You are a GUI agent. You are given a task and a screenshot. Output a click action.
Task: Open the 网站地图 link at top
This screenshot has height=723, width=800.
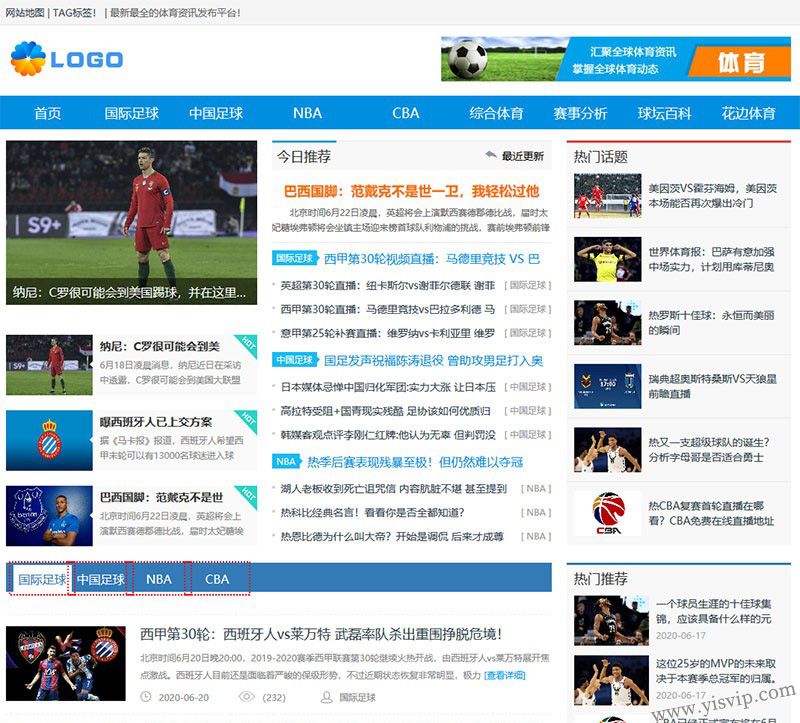coord(25,12)
